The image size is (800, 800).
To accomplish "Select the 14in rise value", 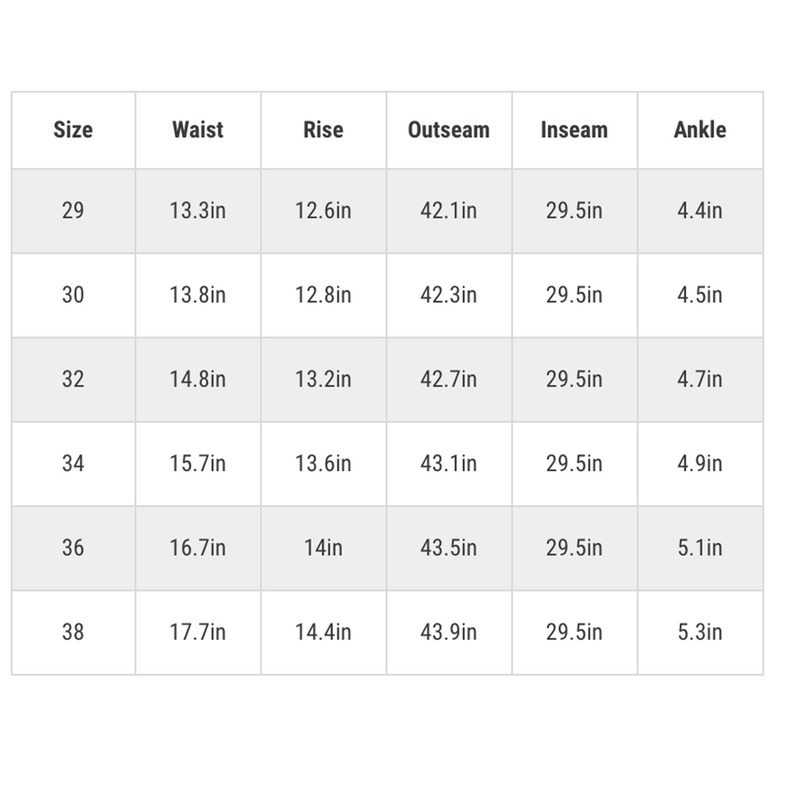I will (x=323, y=548).
